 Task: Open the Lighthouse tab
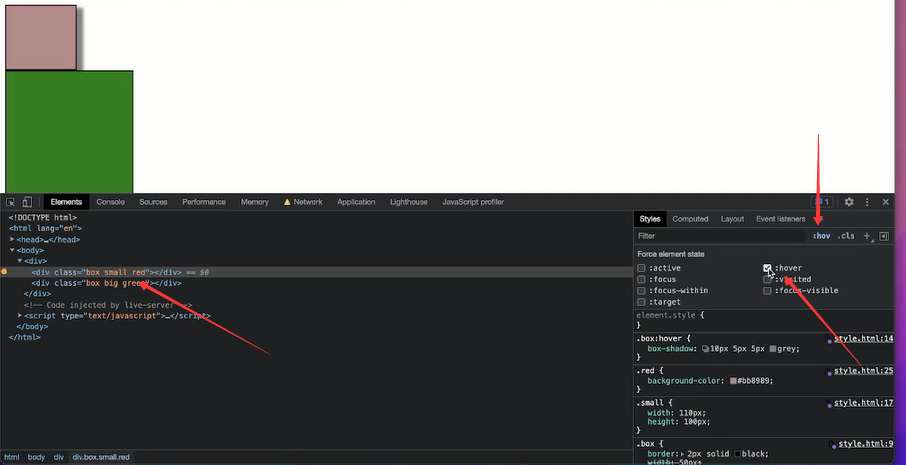(x=409, y=202)
